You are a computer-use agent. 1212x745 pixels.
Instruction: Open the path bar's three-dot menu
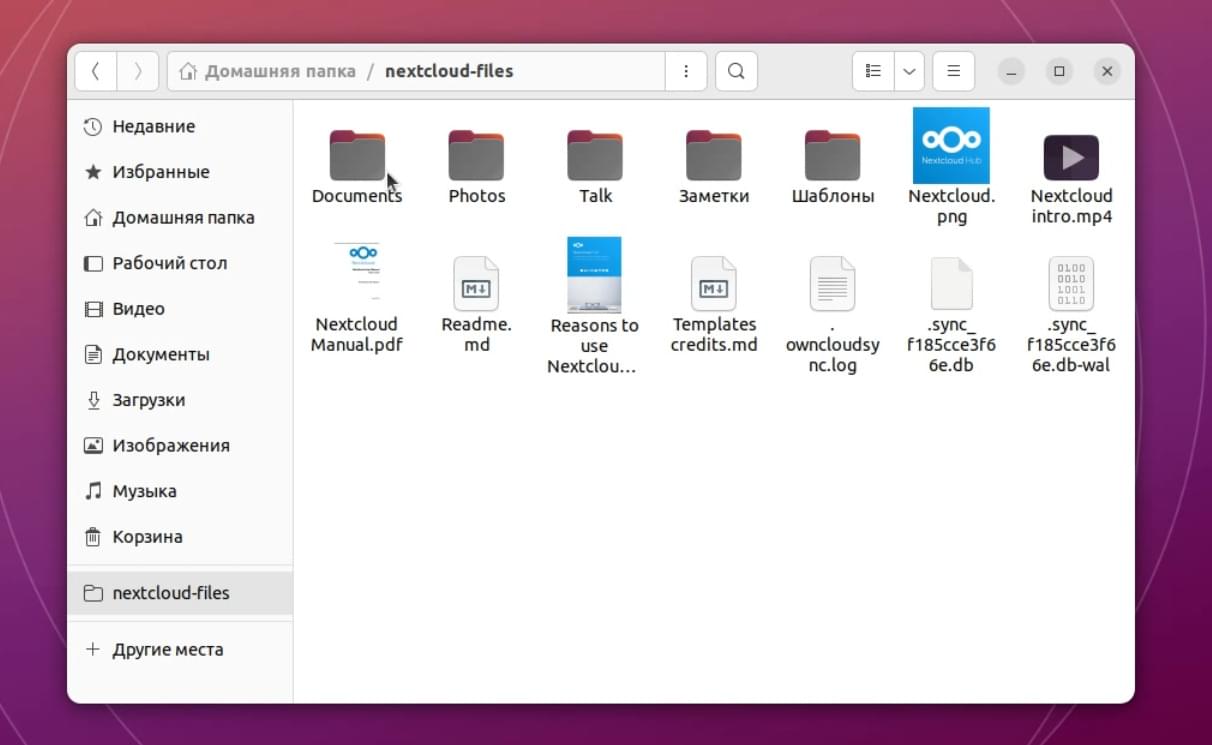686,71
